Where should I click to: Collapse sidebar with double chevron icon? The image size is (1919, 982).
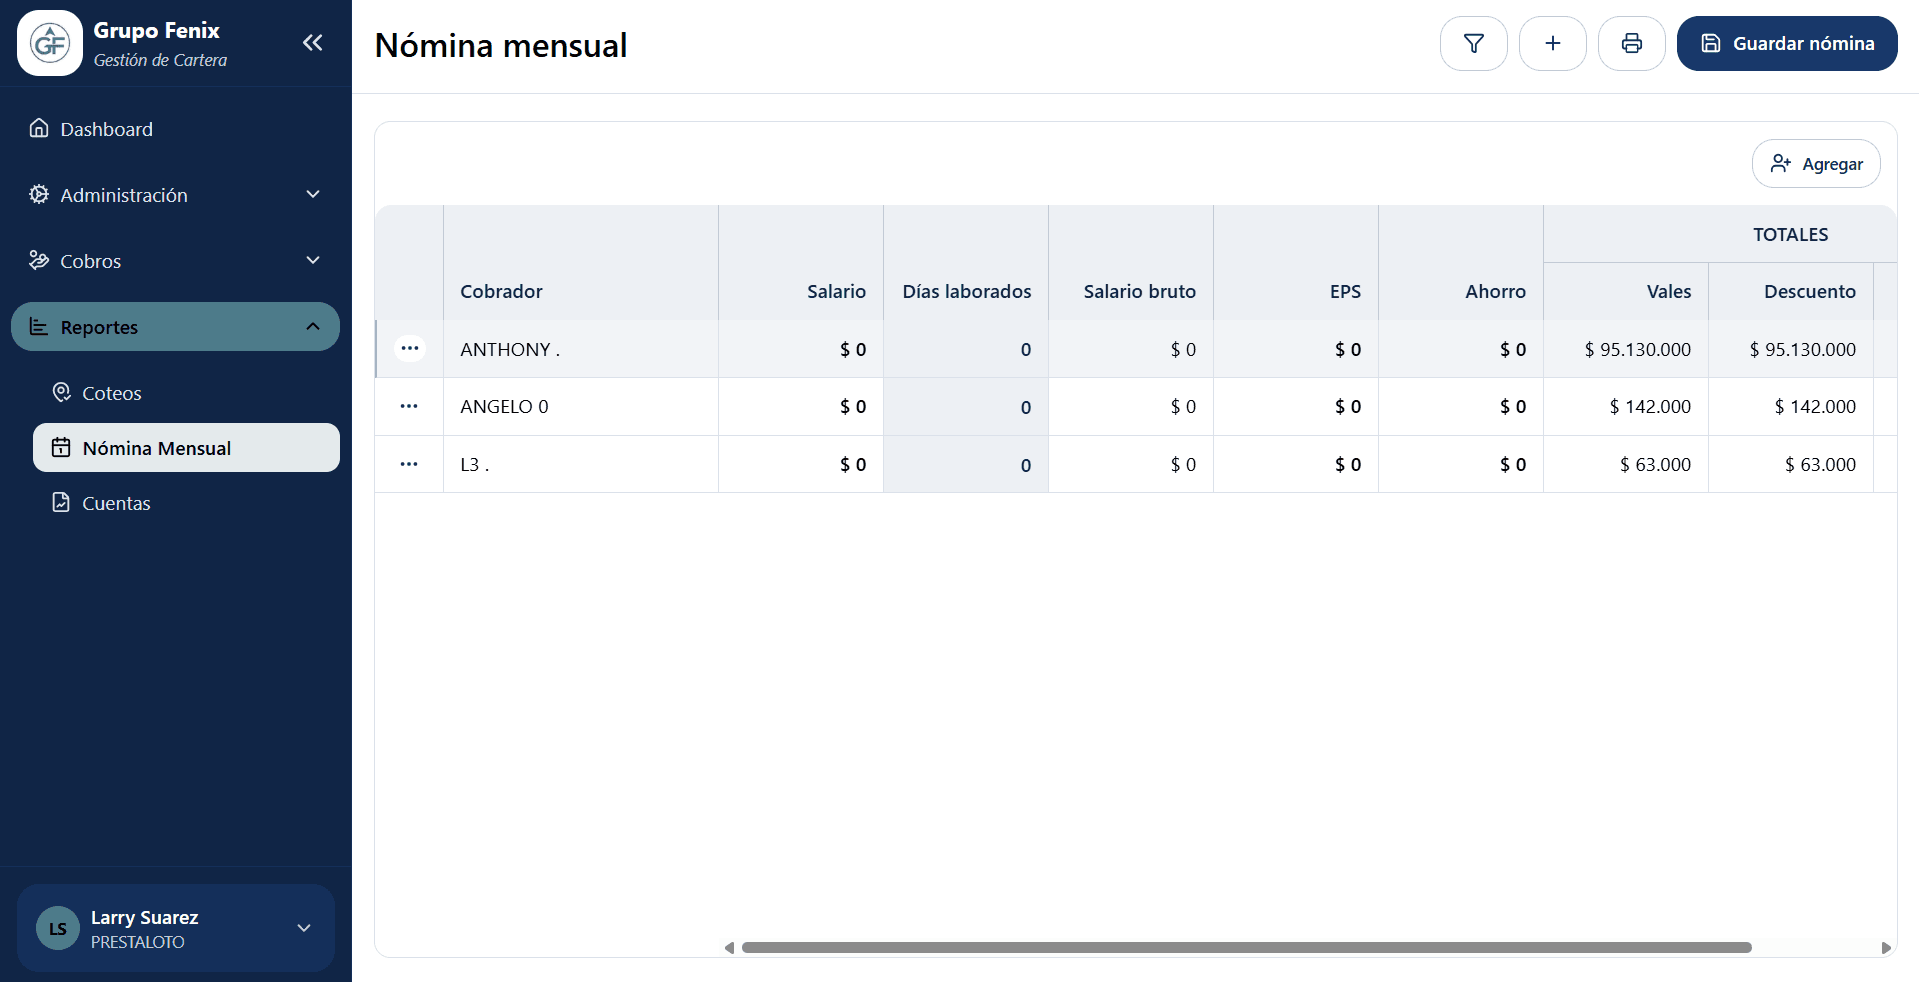312,42
